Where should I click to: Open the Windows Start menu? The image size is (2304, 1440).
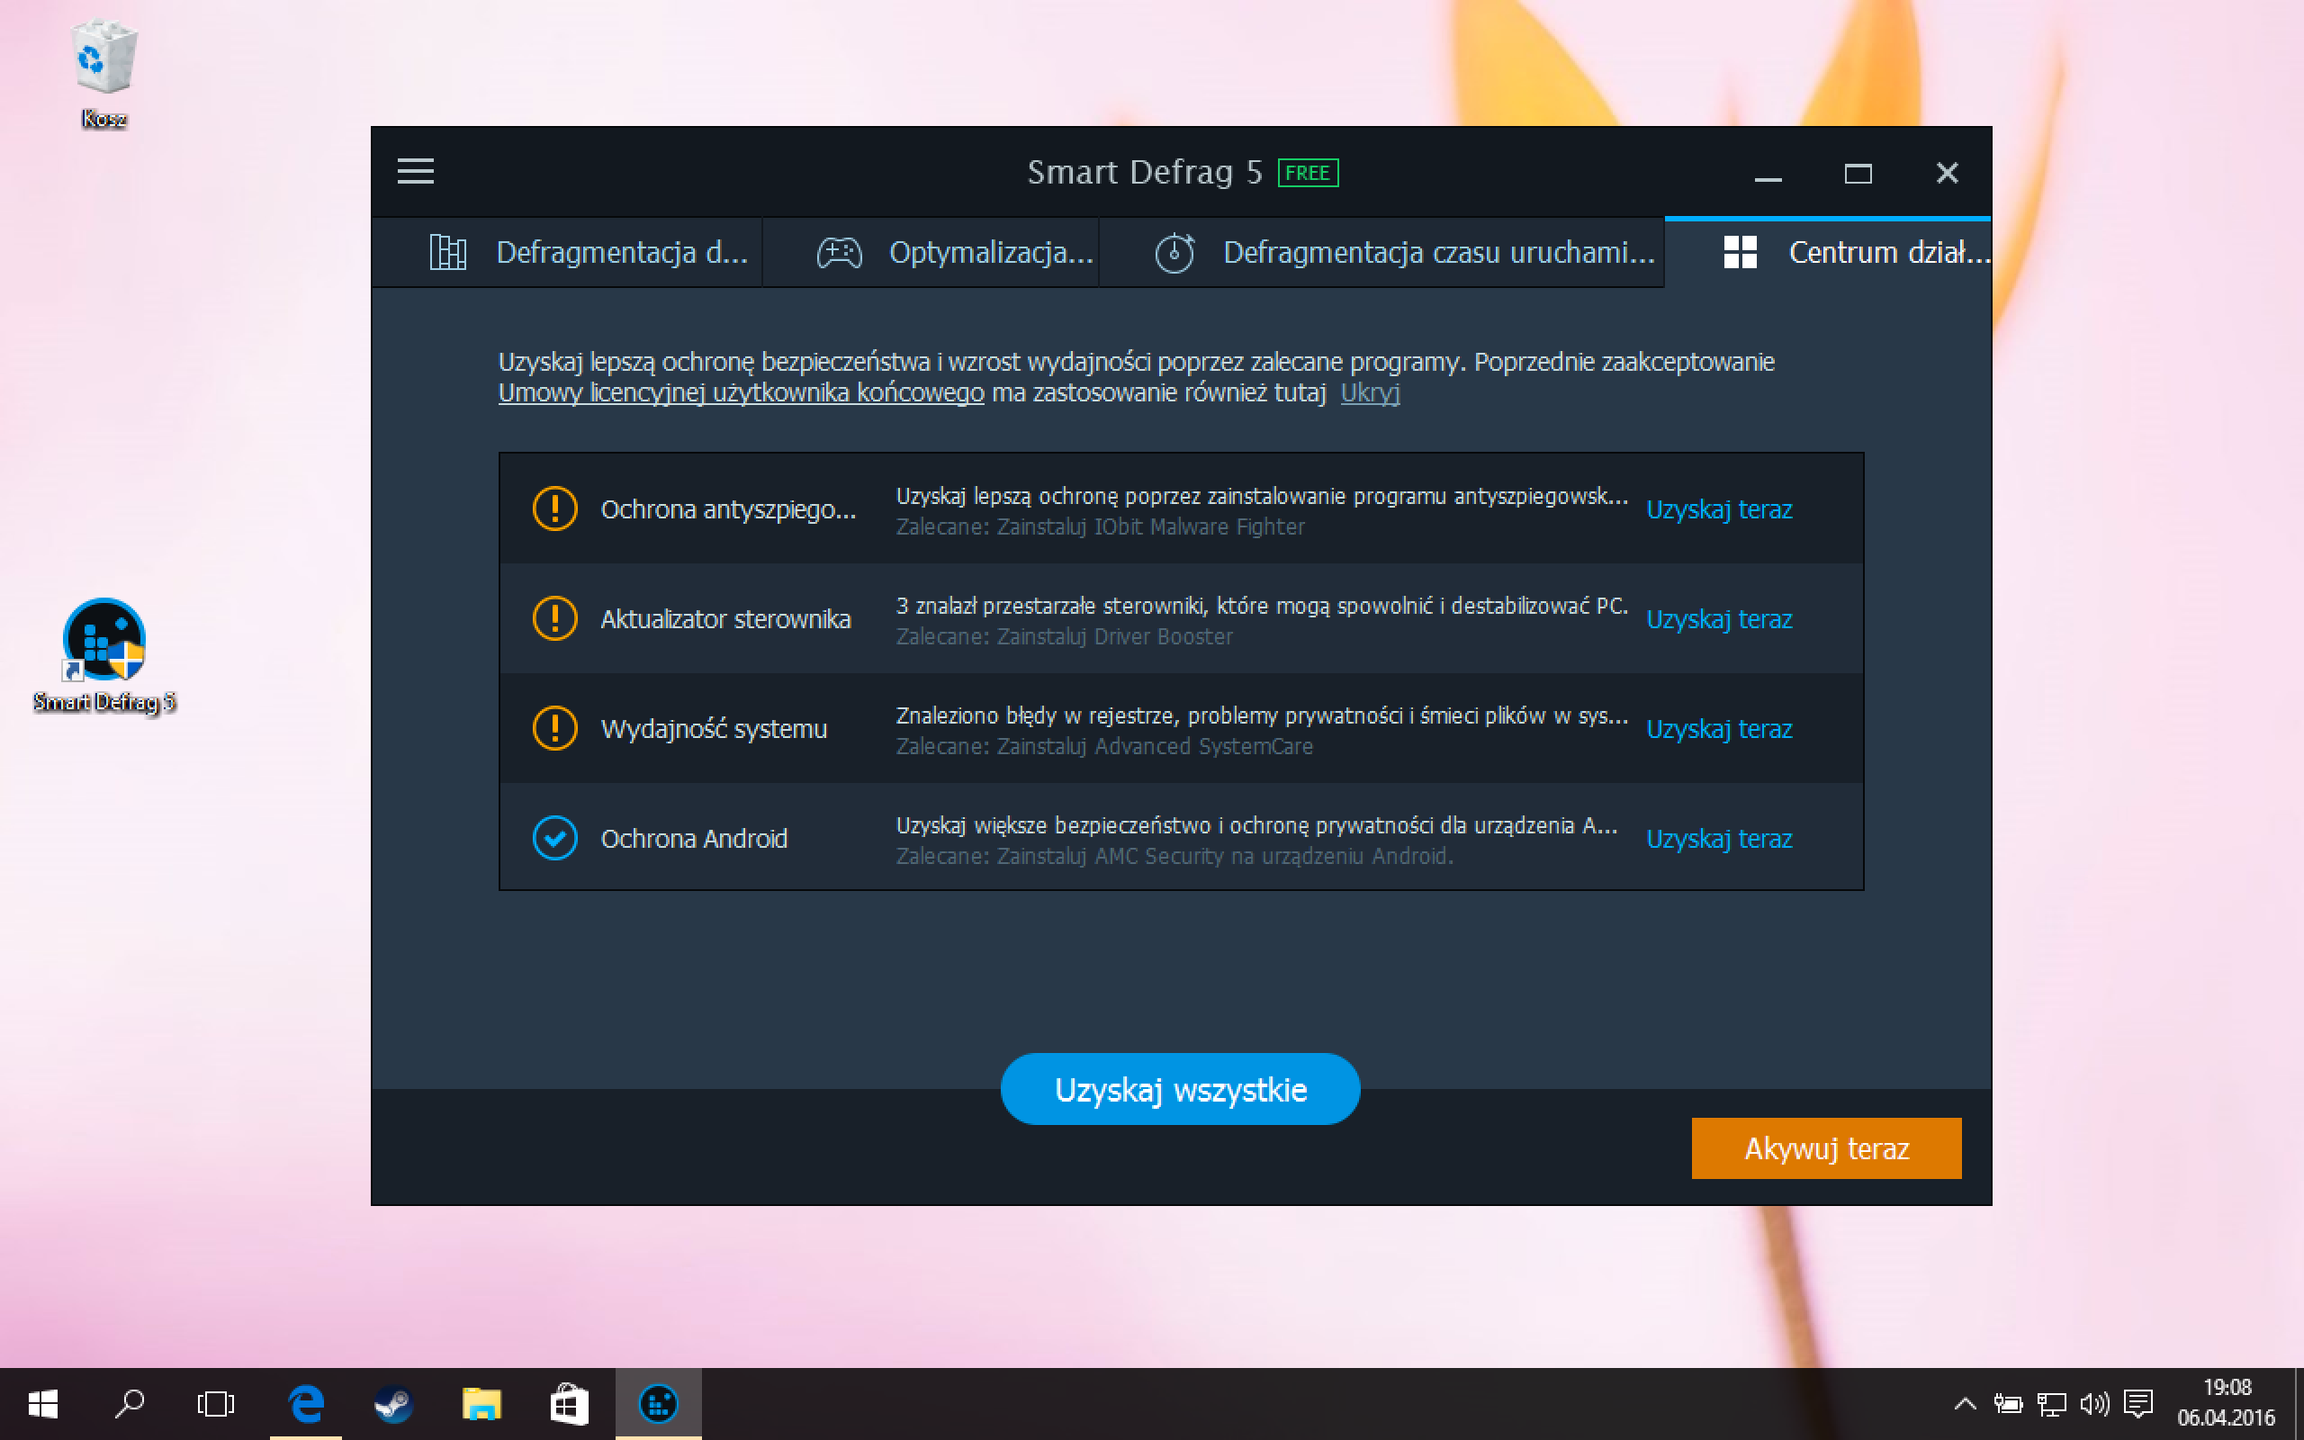(42, 1404)
